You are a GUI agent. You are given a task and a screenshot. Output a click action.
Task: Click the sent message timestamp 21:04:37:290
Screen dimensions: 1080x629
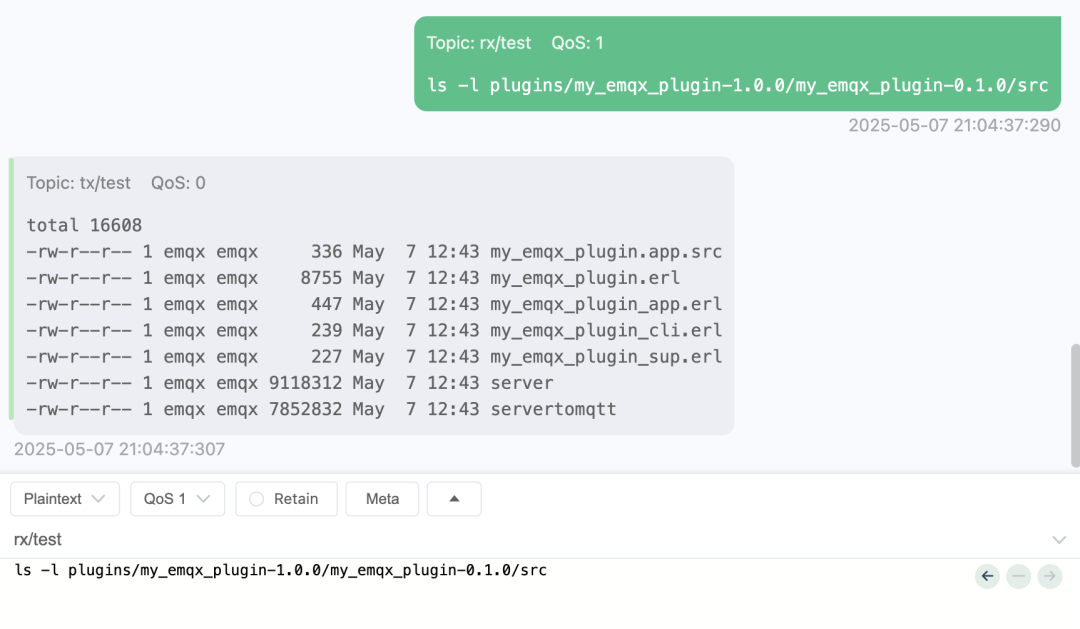tap(954, 126)
